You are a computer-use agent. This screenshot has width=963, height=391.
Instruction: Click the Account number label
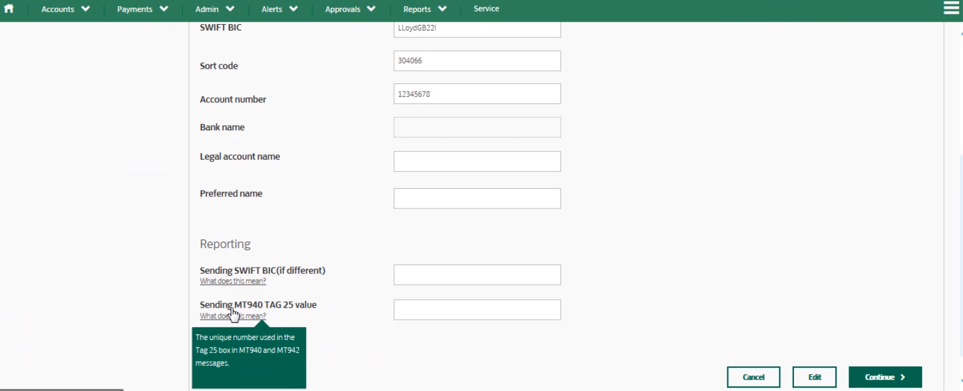[x=233, y=99]
